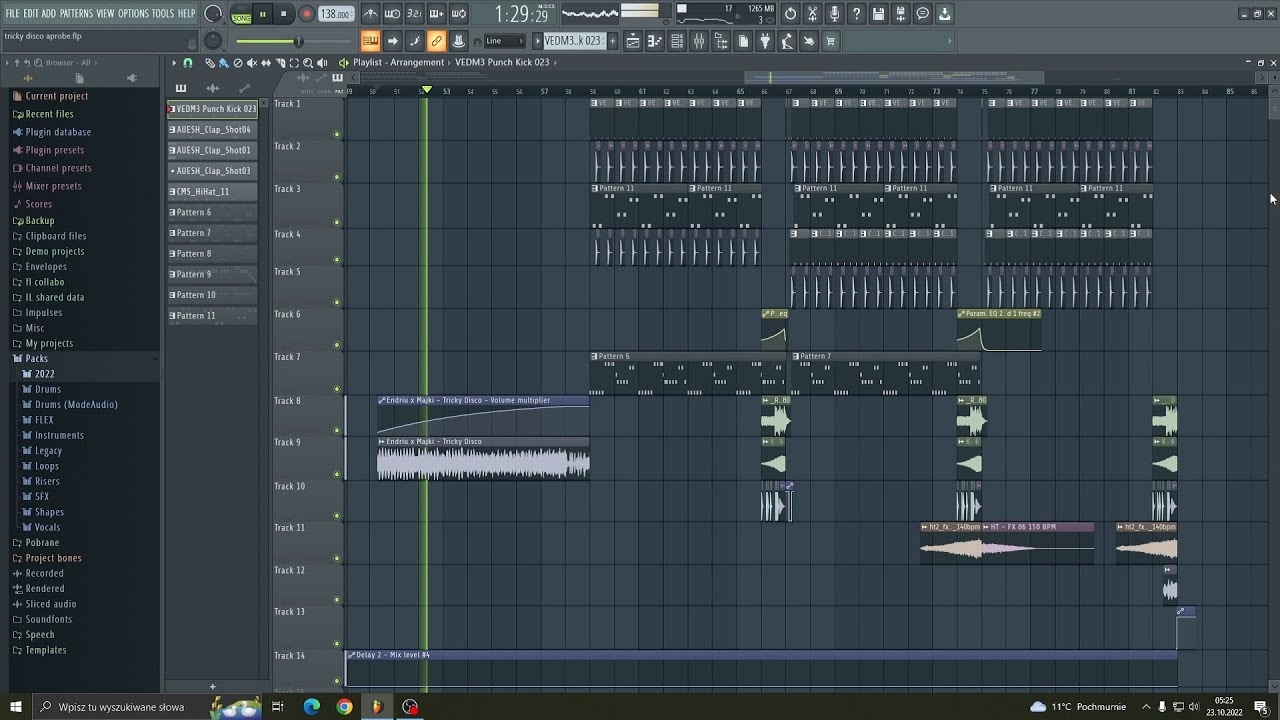Click the undo history icon
Screen dimensions: 1280x720
(791, 14)
